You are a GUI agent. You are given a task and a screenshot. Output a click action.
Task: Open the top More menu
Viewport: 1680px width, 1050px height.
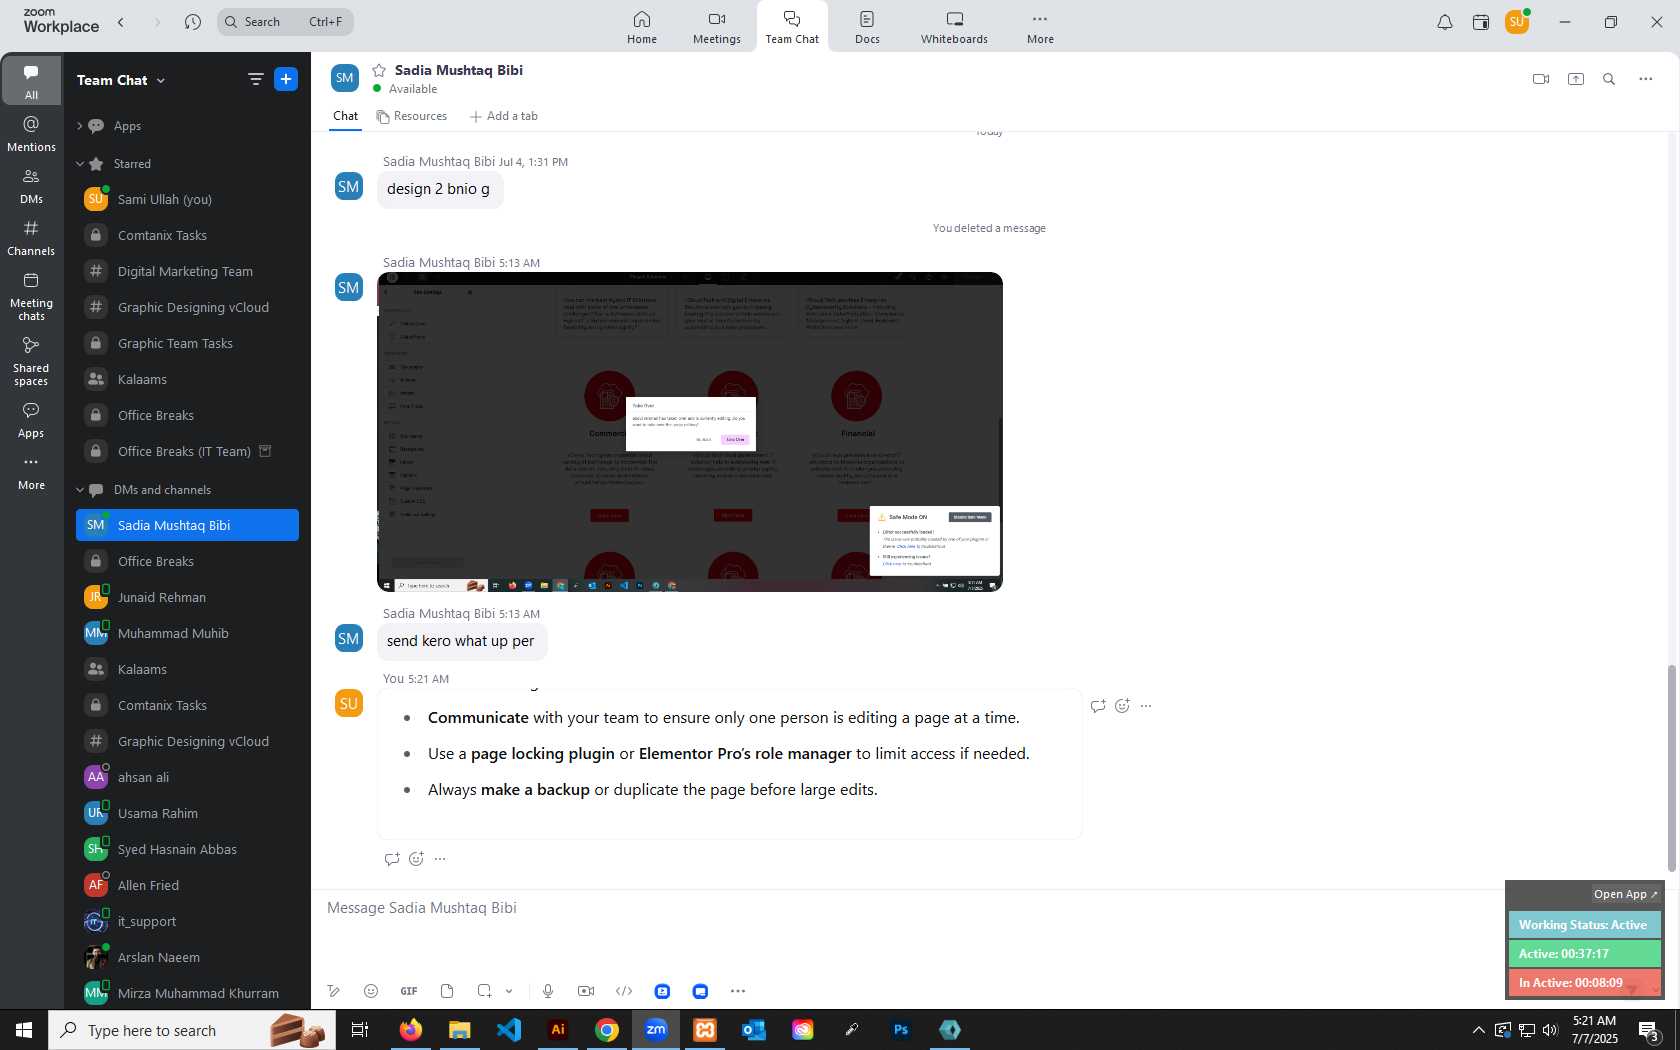pyautogui.click(x=1040, y=27)
